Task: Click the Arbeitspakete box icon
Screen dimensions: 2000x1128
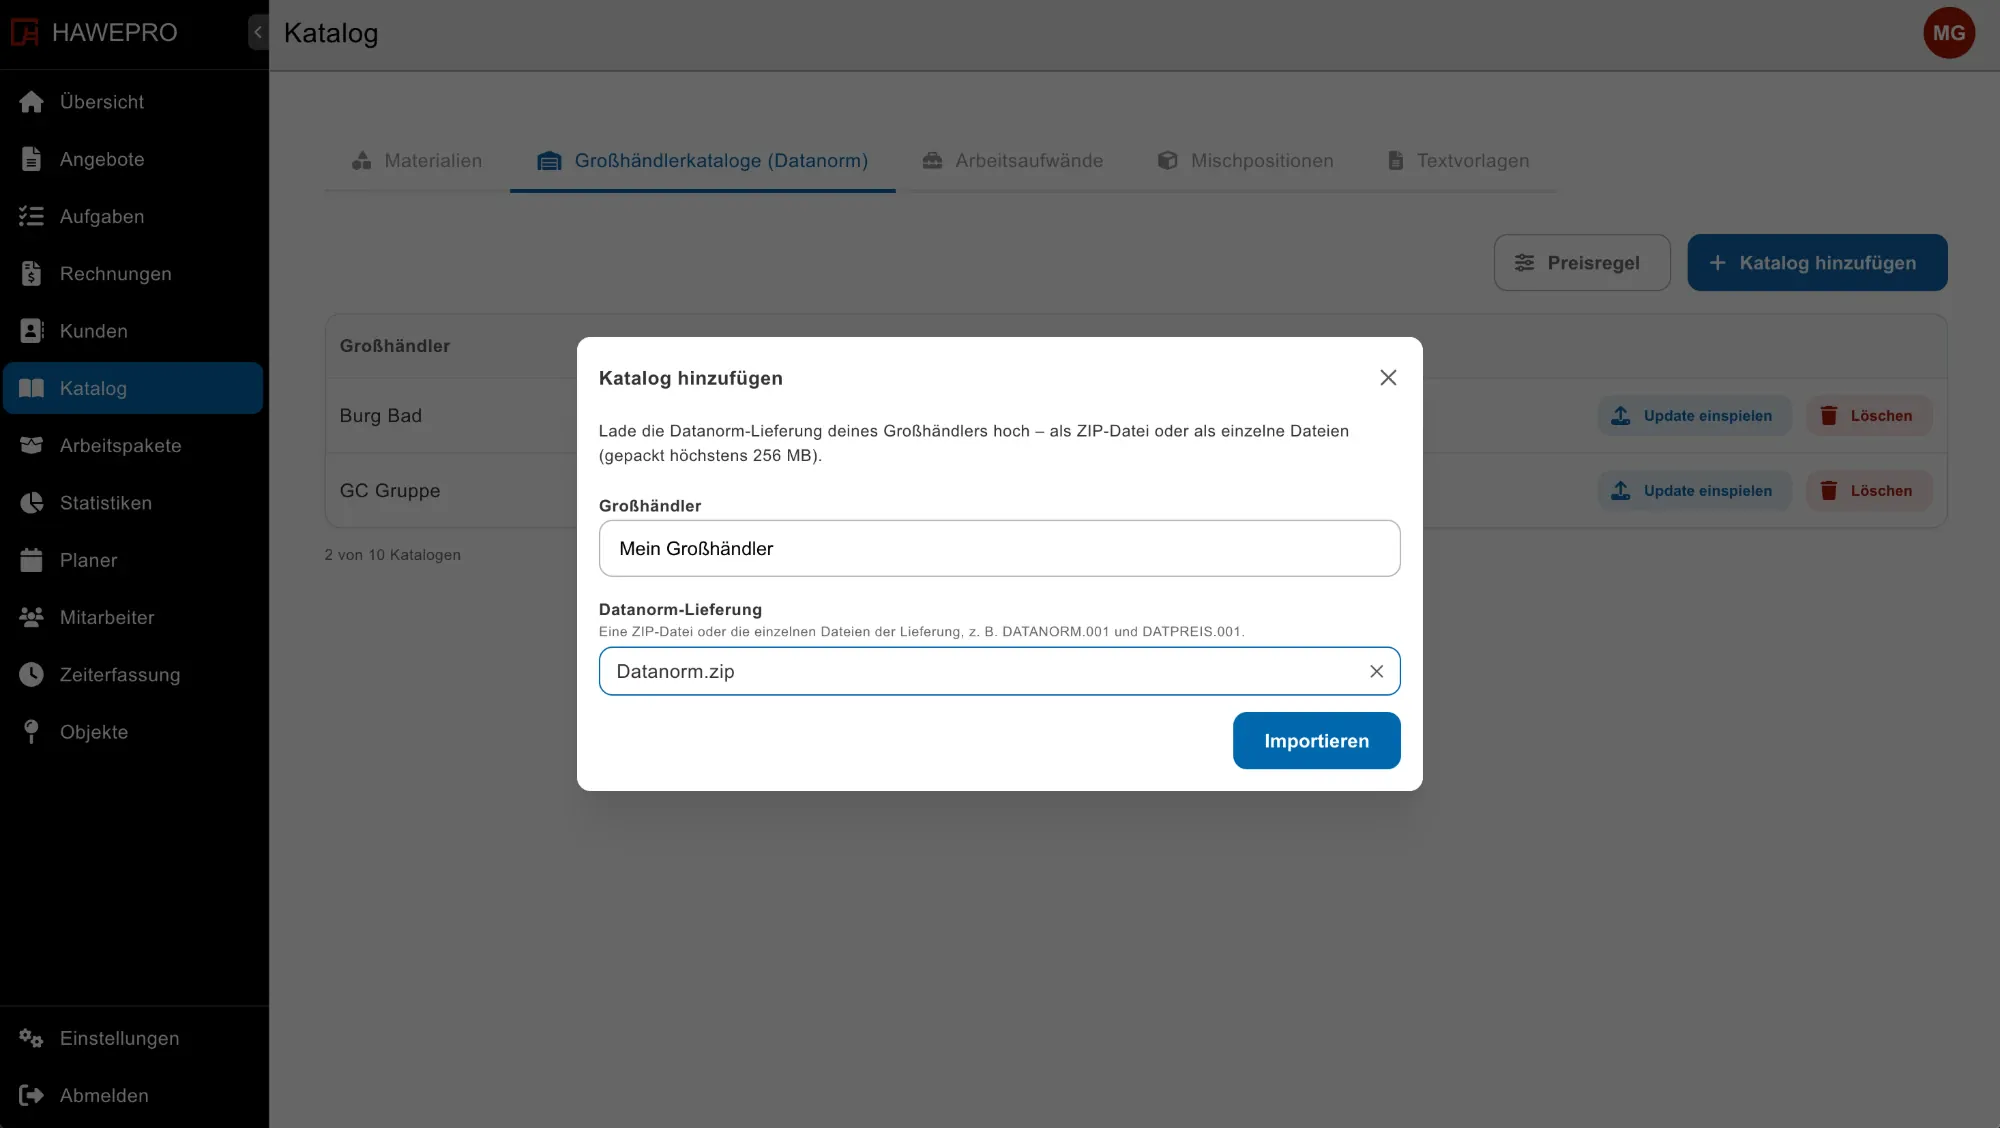Action: coord(32,445)
